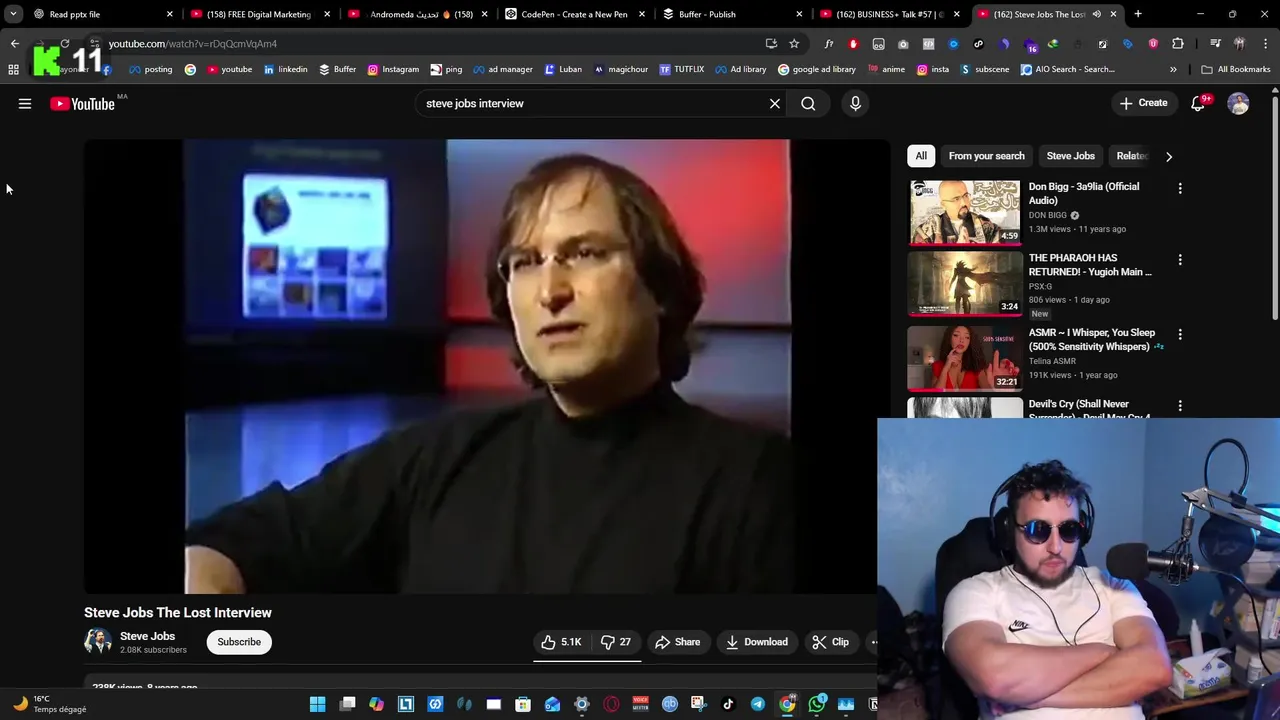Open the Instagram bookmark
Viewport: 1280px width, 720px height.
coord(393,69)
